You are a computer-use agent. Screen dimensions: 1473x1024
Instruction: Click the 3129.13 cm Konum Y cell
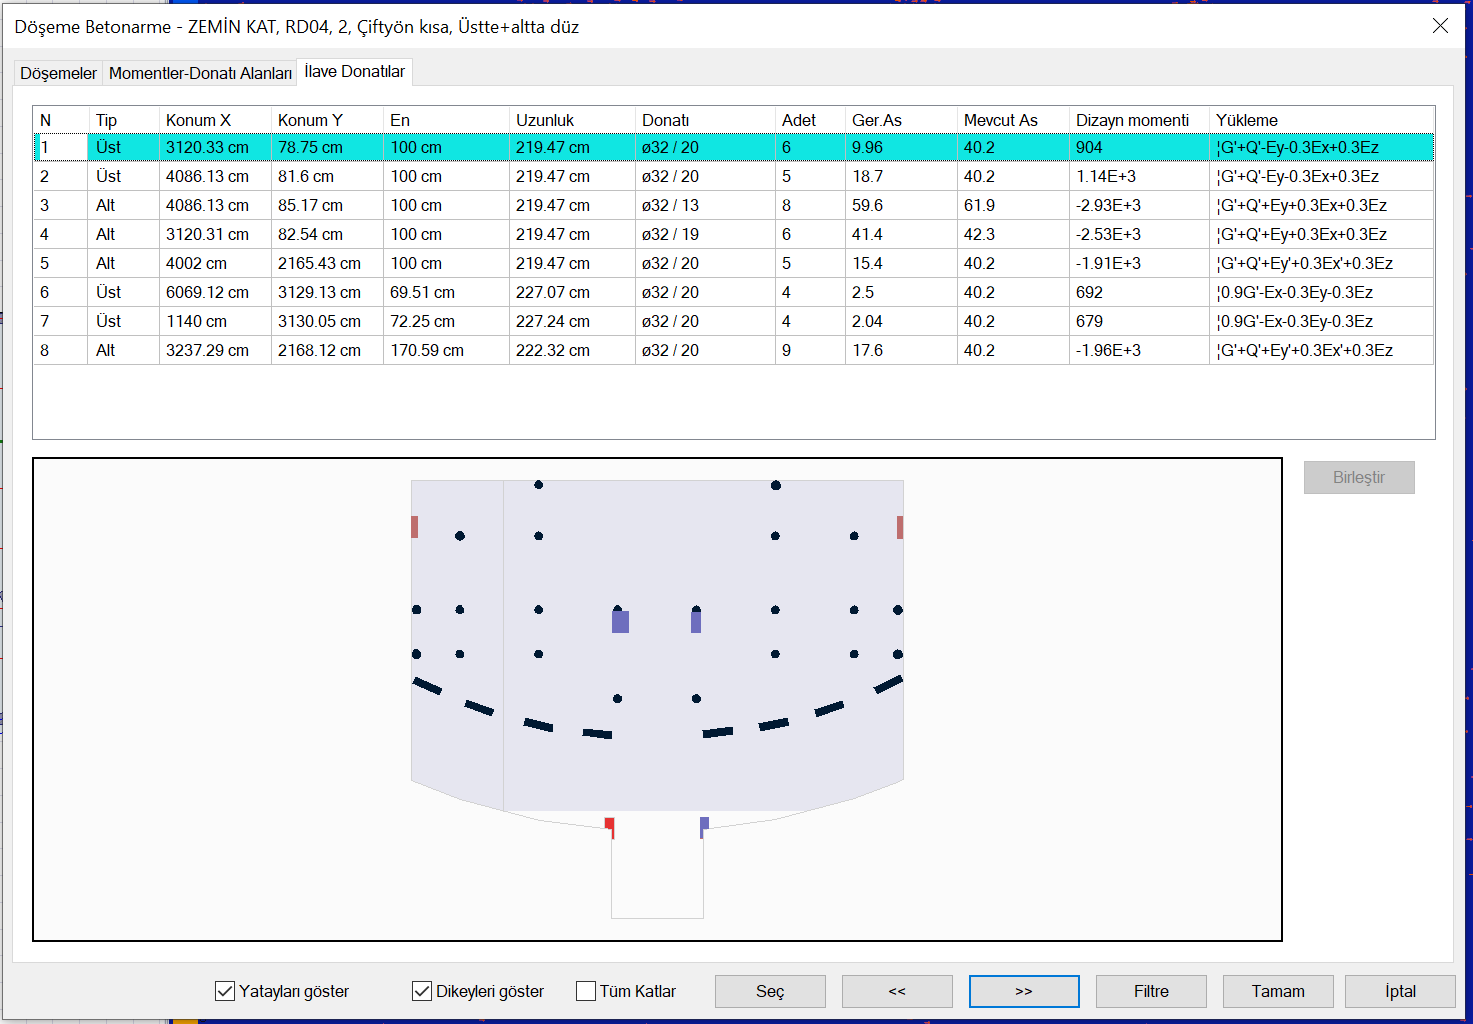click(327, 292)
